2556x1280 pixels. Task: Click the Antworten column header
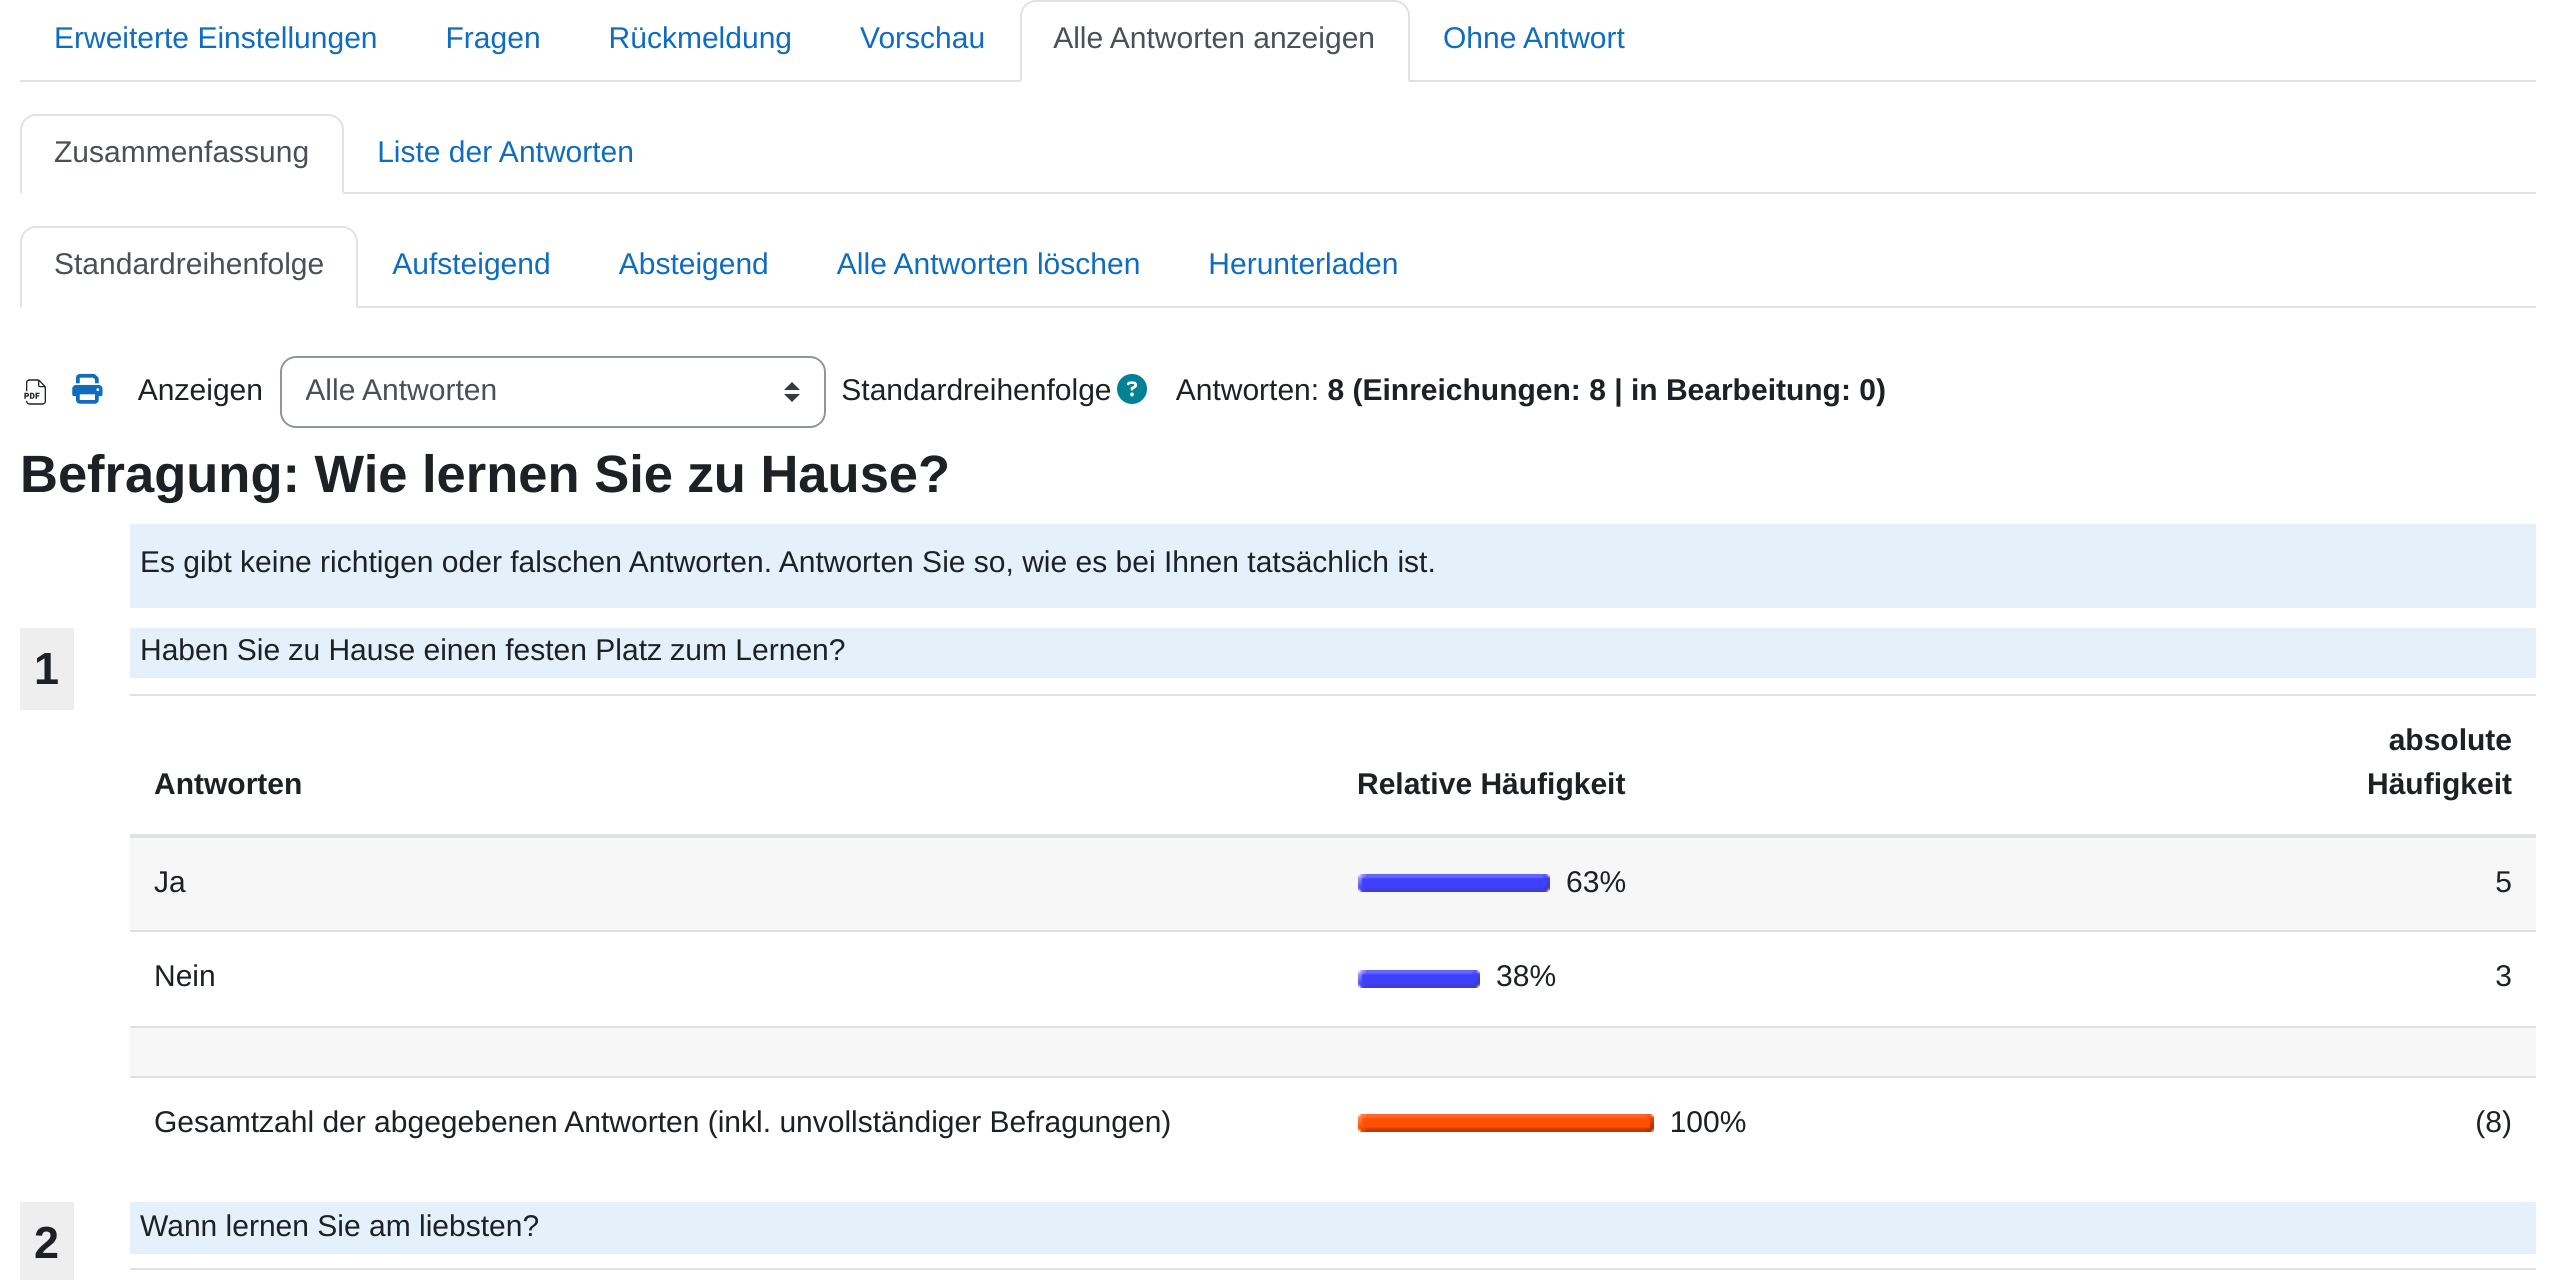tap(228, 784)
